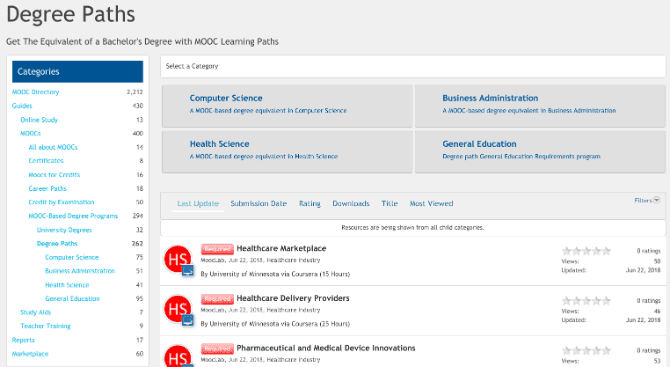
Task: Open Study Aids category
Action: (x=35, y=312)
